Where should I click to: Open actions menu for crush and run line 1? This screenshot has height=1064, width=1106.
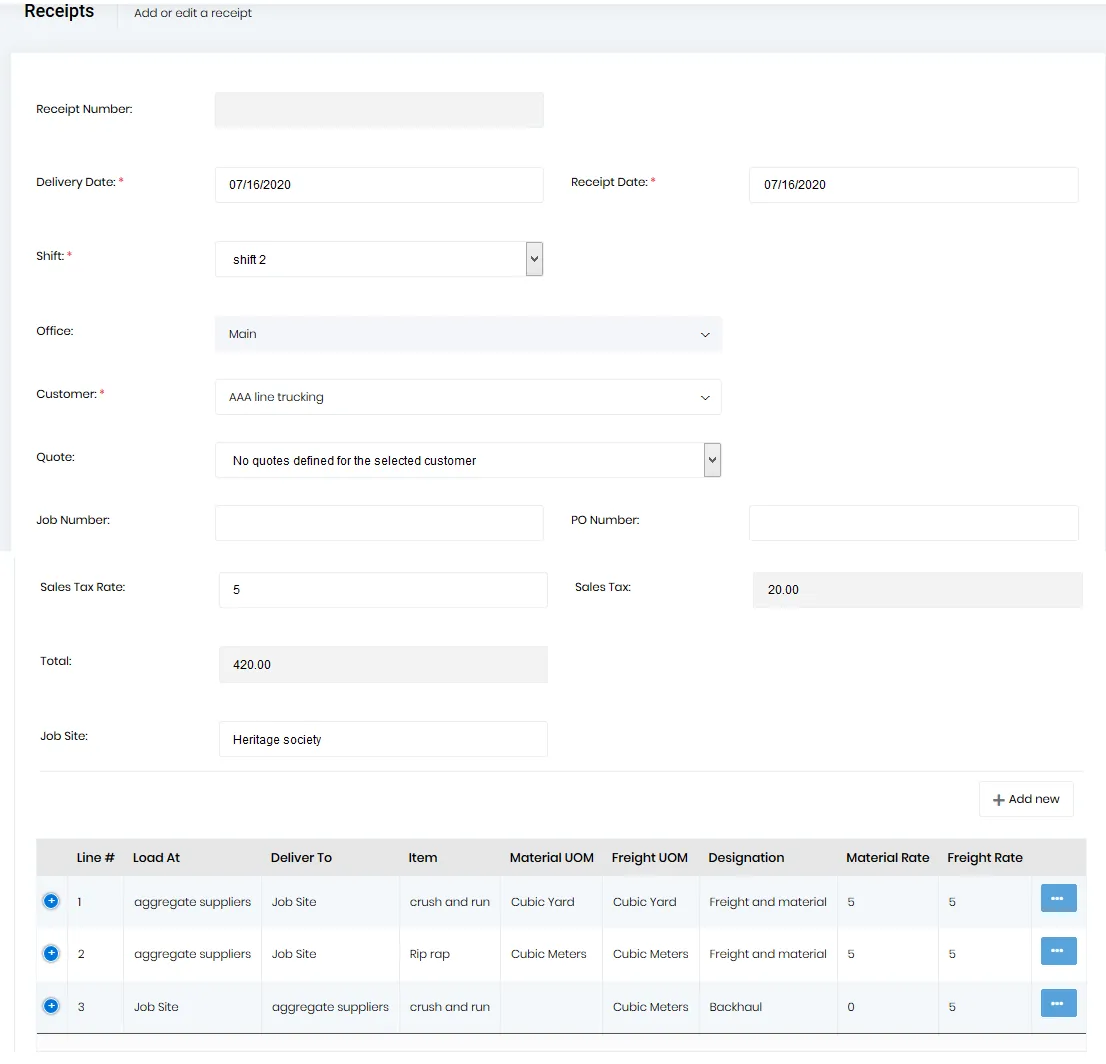pyautogui.click(x=1058, y=898)
